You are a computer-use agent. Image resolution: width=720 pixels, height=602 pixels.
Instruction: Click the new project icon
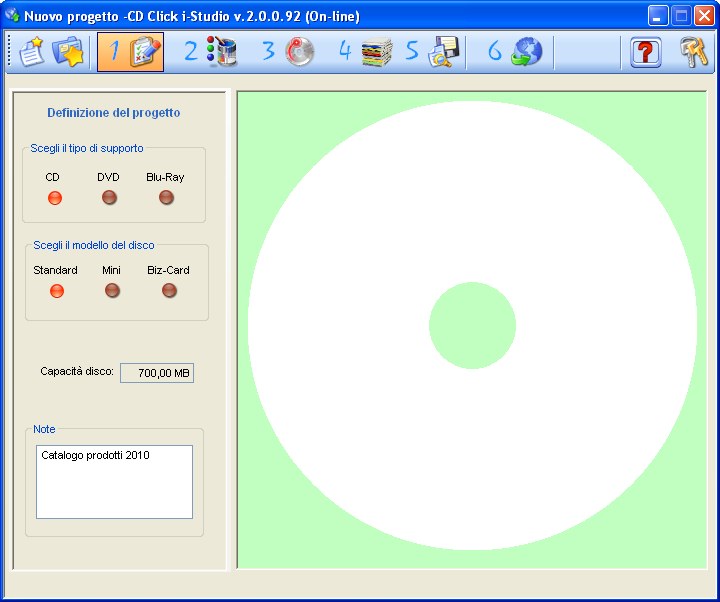coord(33,52)
